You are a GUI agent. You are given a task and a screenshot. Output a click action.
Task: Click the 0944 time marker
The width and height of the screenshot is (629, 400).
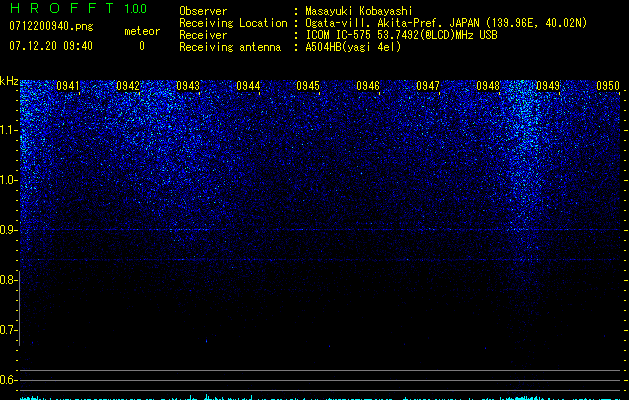click(x=248, y=86)
